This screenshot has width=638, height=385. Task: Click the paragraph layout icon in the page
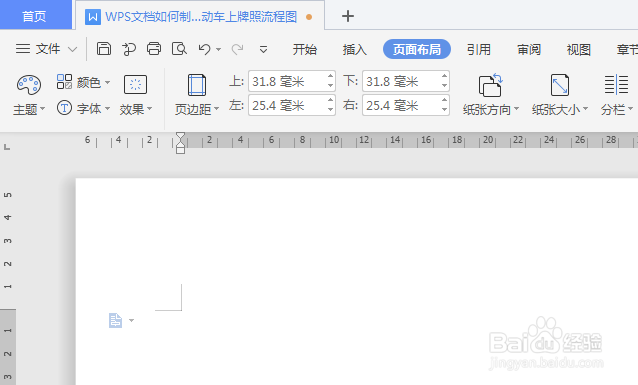coord(115,320)
